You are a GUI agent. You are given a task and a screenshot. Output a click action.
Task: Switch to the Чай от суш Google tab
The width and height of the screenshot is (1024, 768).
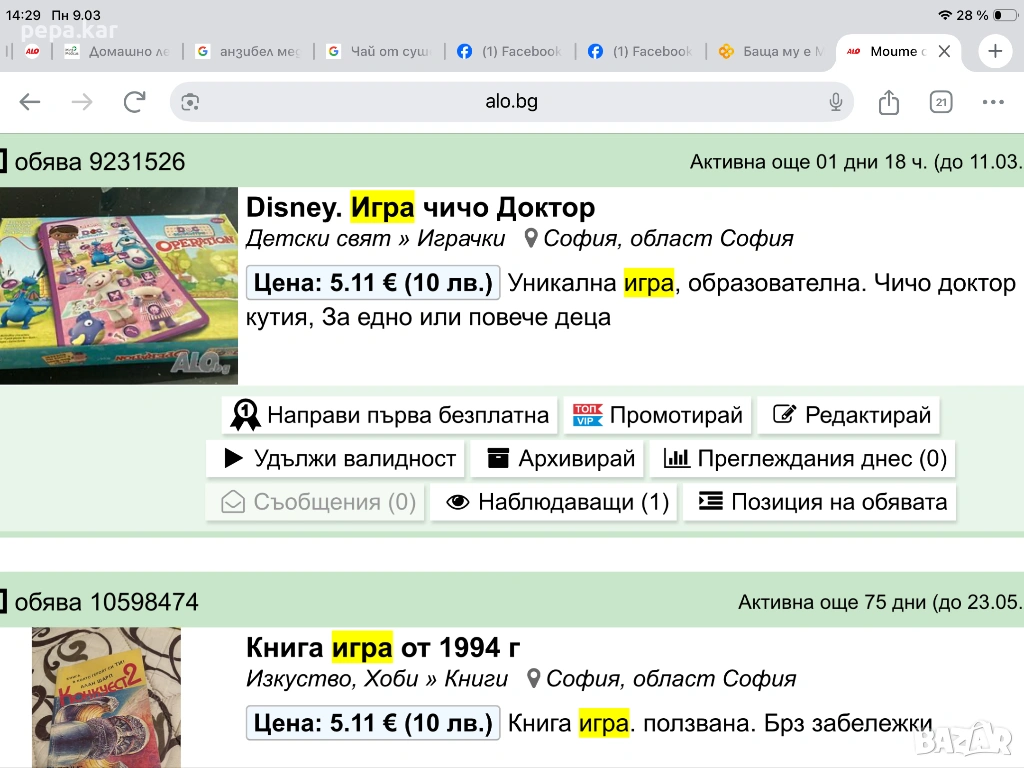click(x=380, y=52)
